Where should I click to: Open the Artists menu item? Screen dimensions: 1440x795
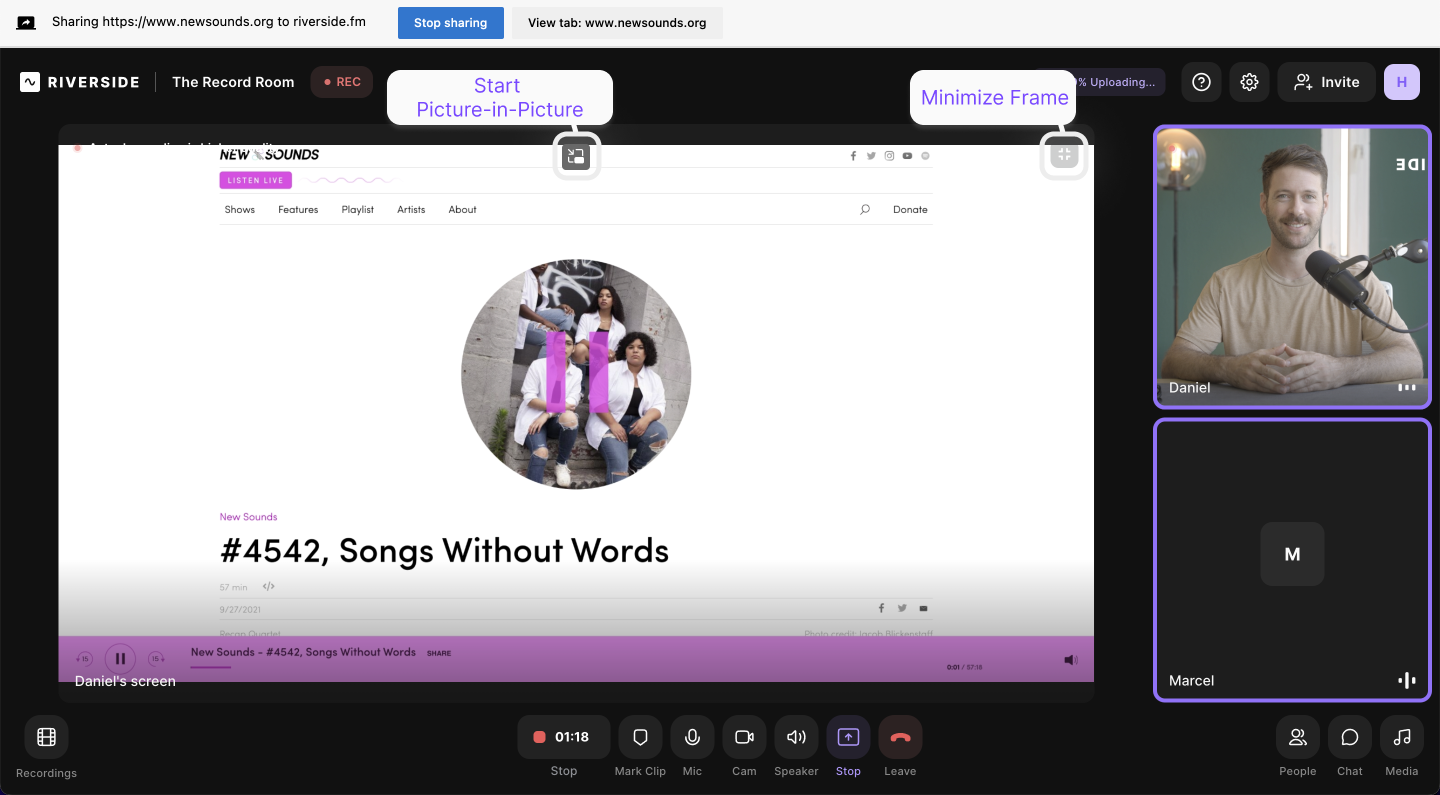[411, 210]
